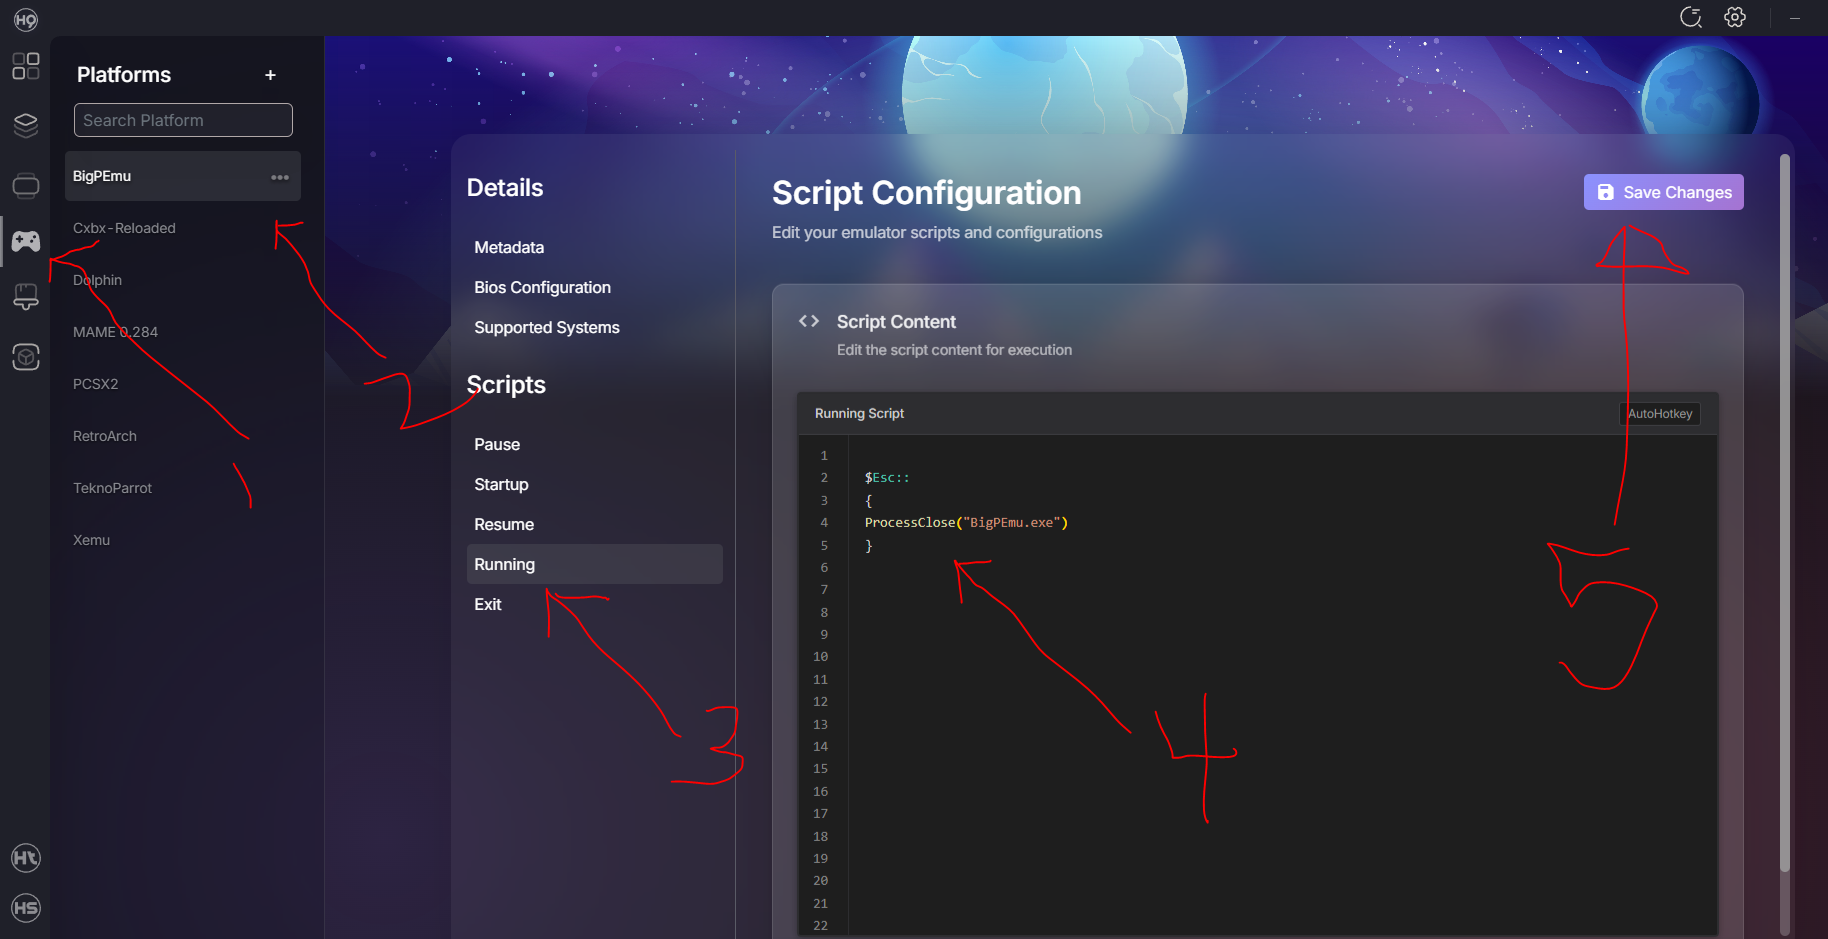Open settings with the gear icon
Viewport: 1828px width, 939px height.
1735,17
